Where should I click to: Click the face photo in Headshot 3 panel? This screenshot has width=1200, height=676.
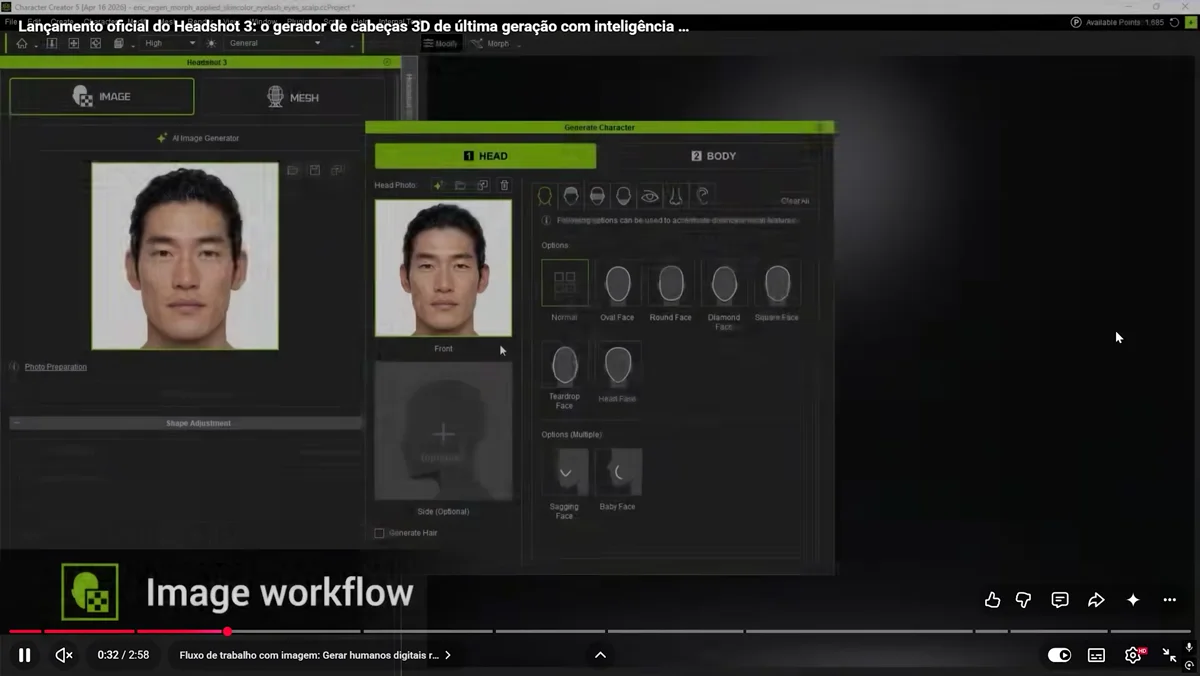point(185,256)
